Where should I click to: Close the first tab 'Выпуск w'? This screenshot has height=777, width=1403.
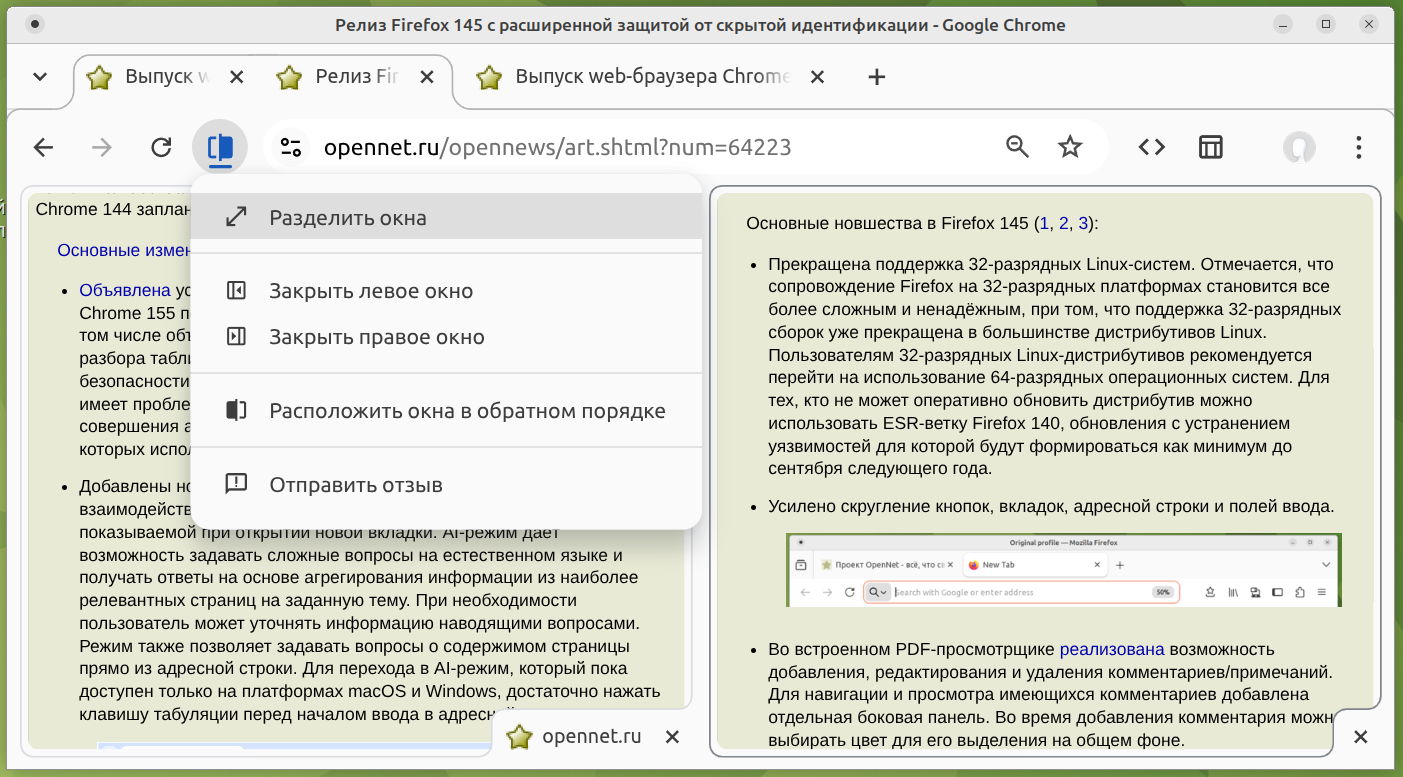point(236,77)
